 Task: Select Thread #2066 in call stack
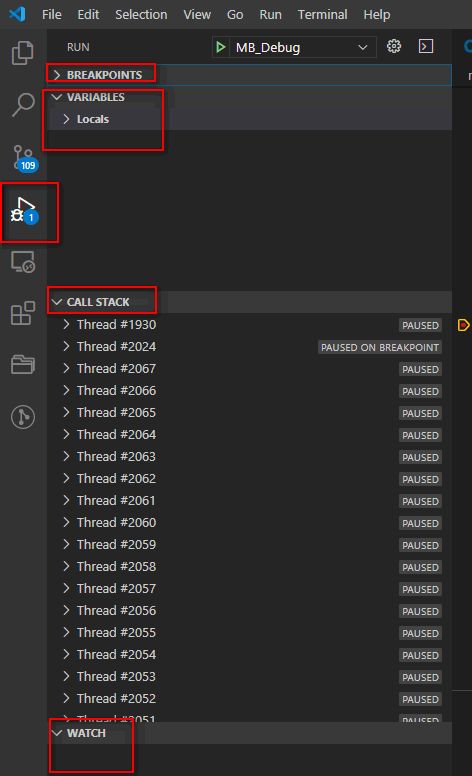click(x=249, y=390)
